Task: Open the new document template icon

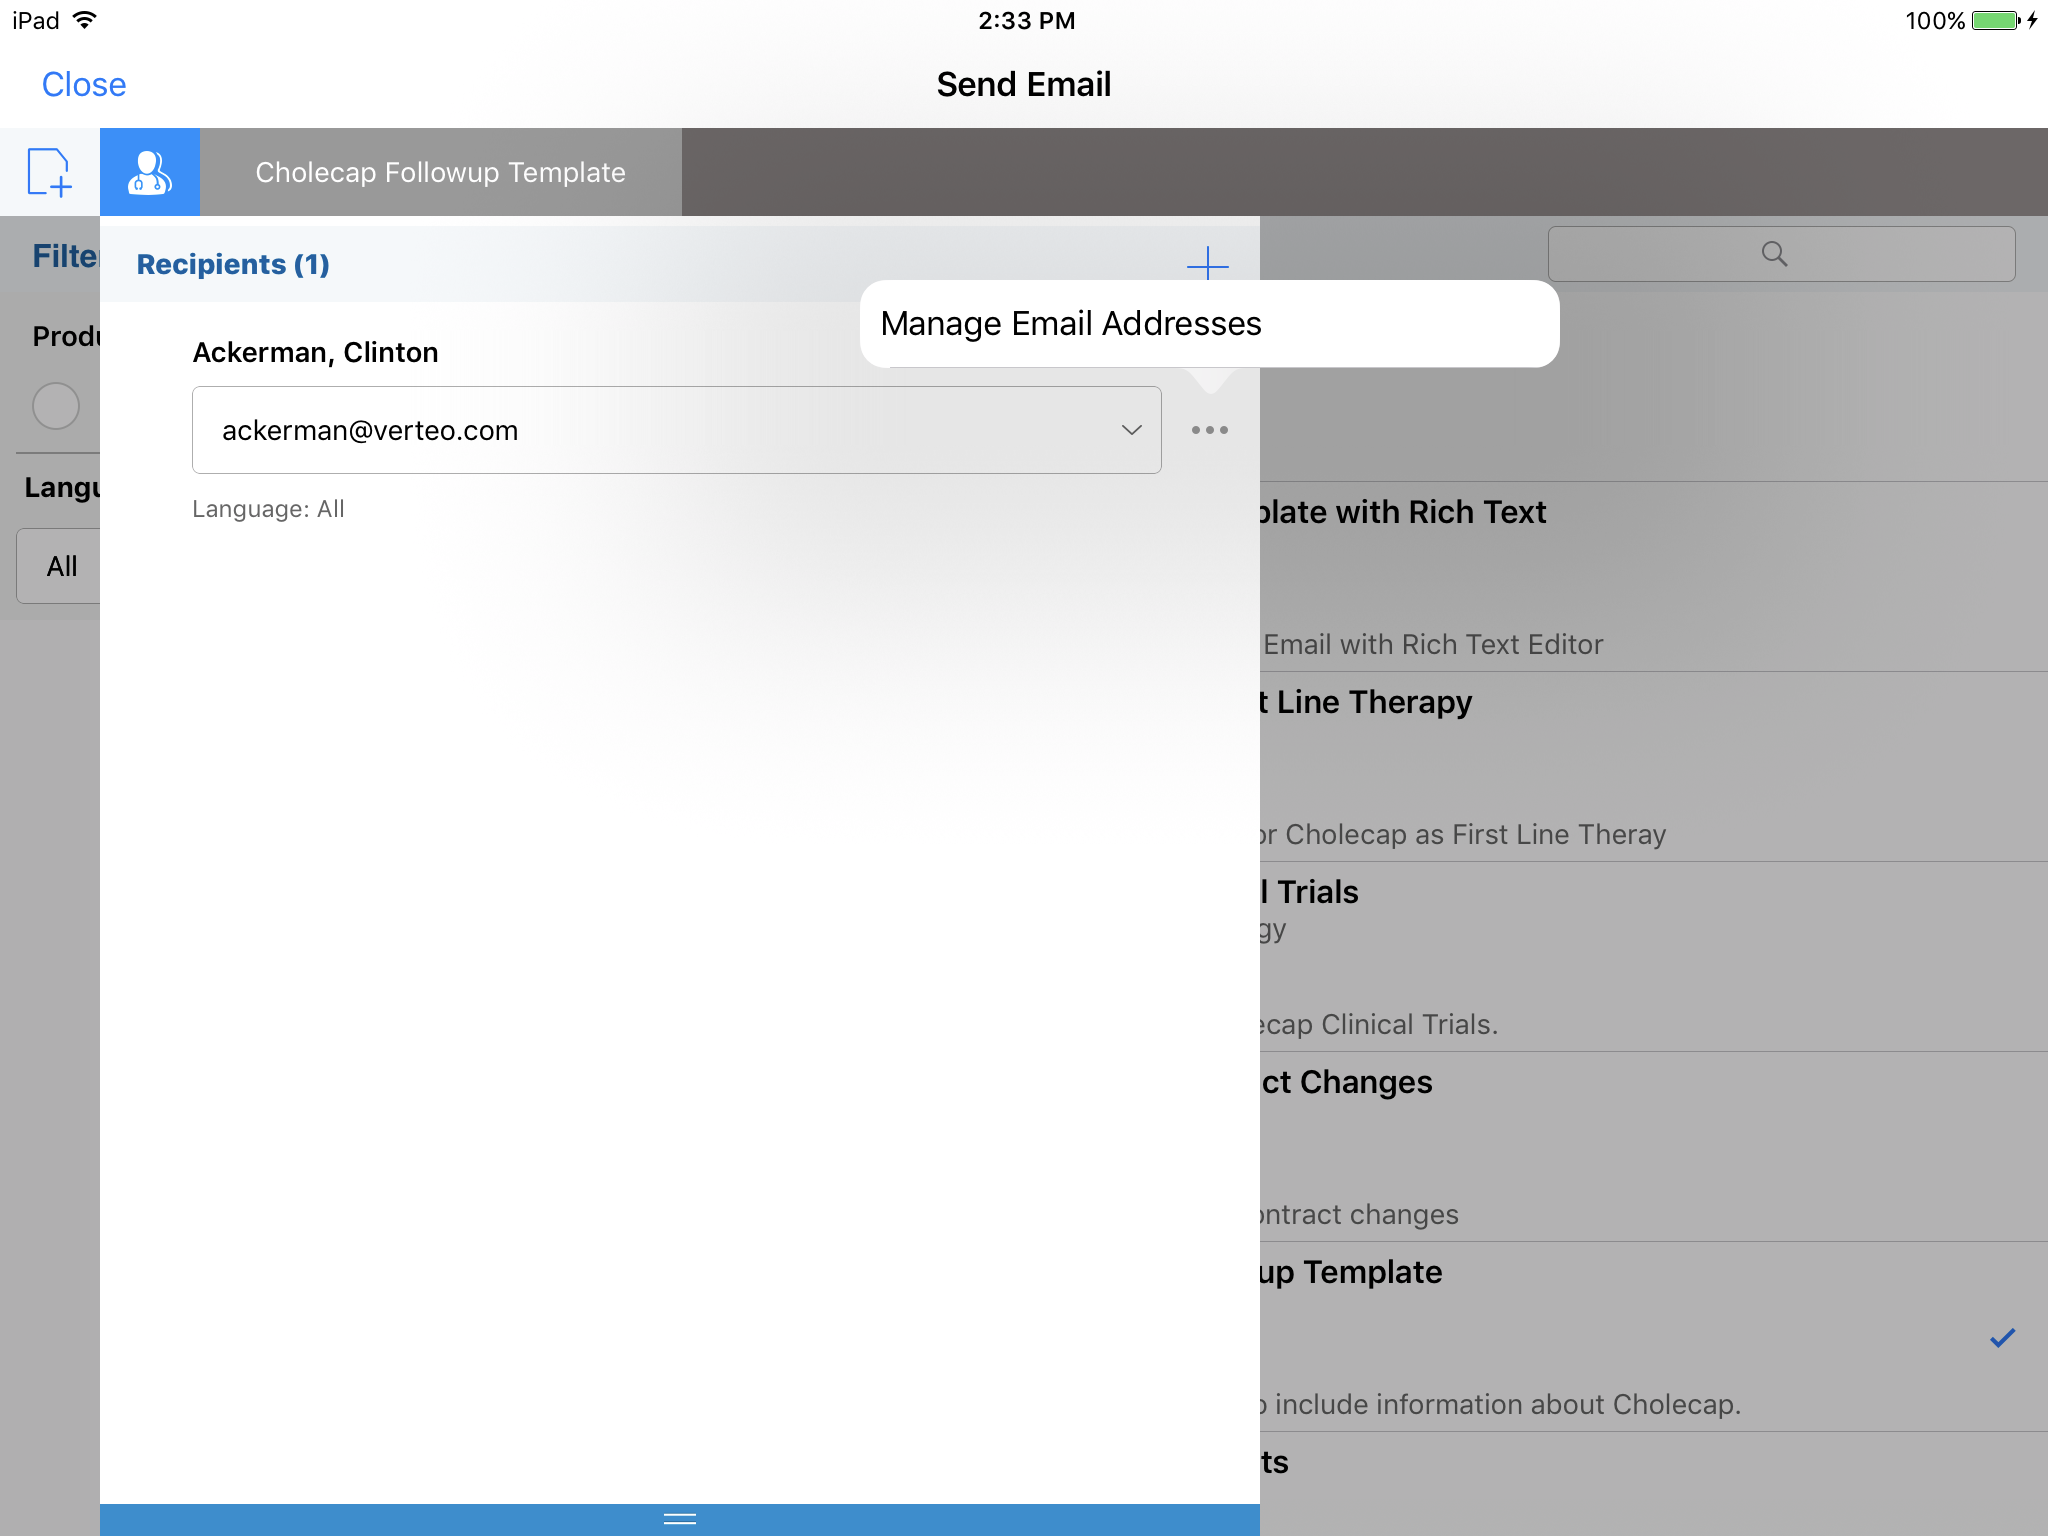Action: (49, 172)
